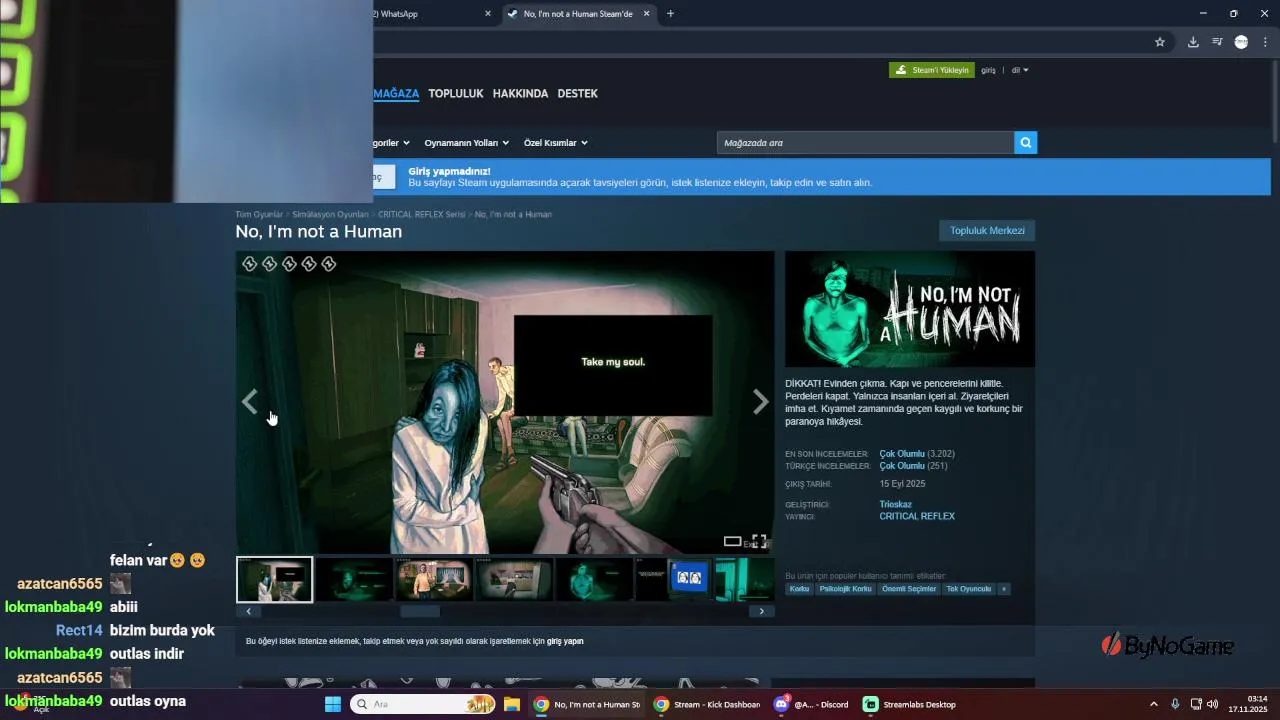The width and height of the screenshot is (1280, 720).
Task: Open the game header capsule image
Action: pyautogui.click(x=910, y=309)
